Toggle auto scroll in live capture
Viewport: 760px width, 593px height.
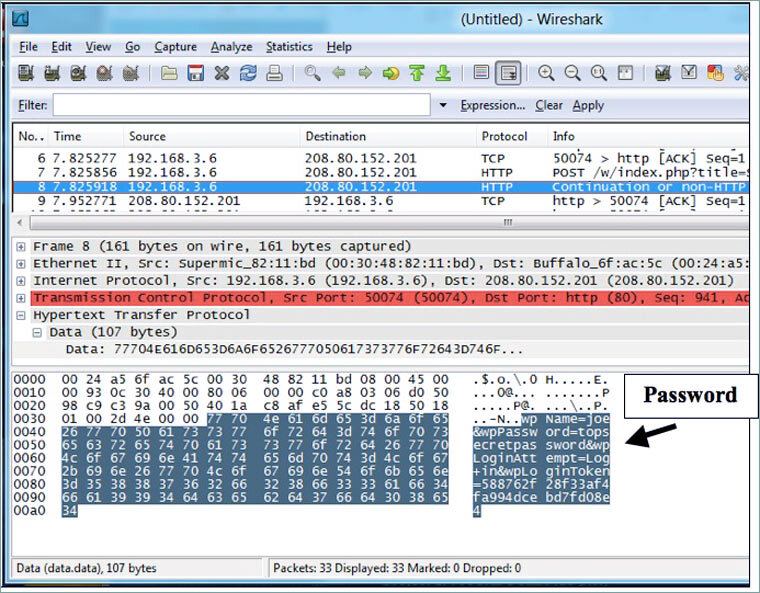(x=508, y=73)
